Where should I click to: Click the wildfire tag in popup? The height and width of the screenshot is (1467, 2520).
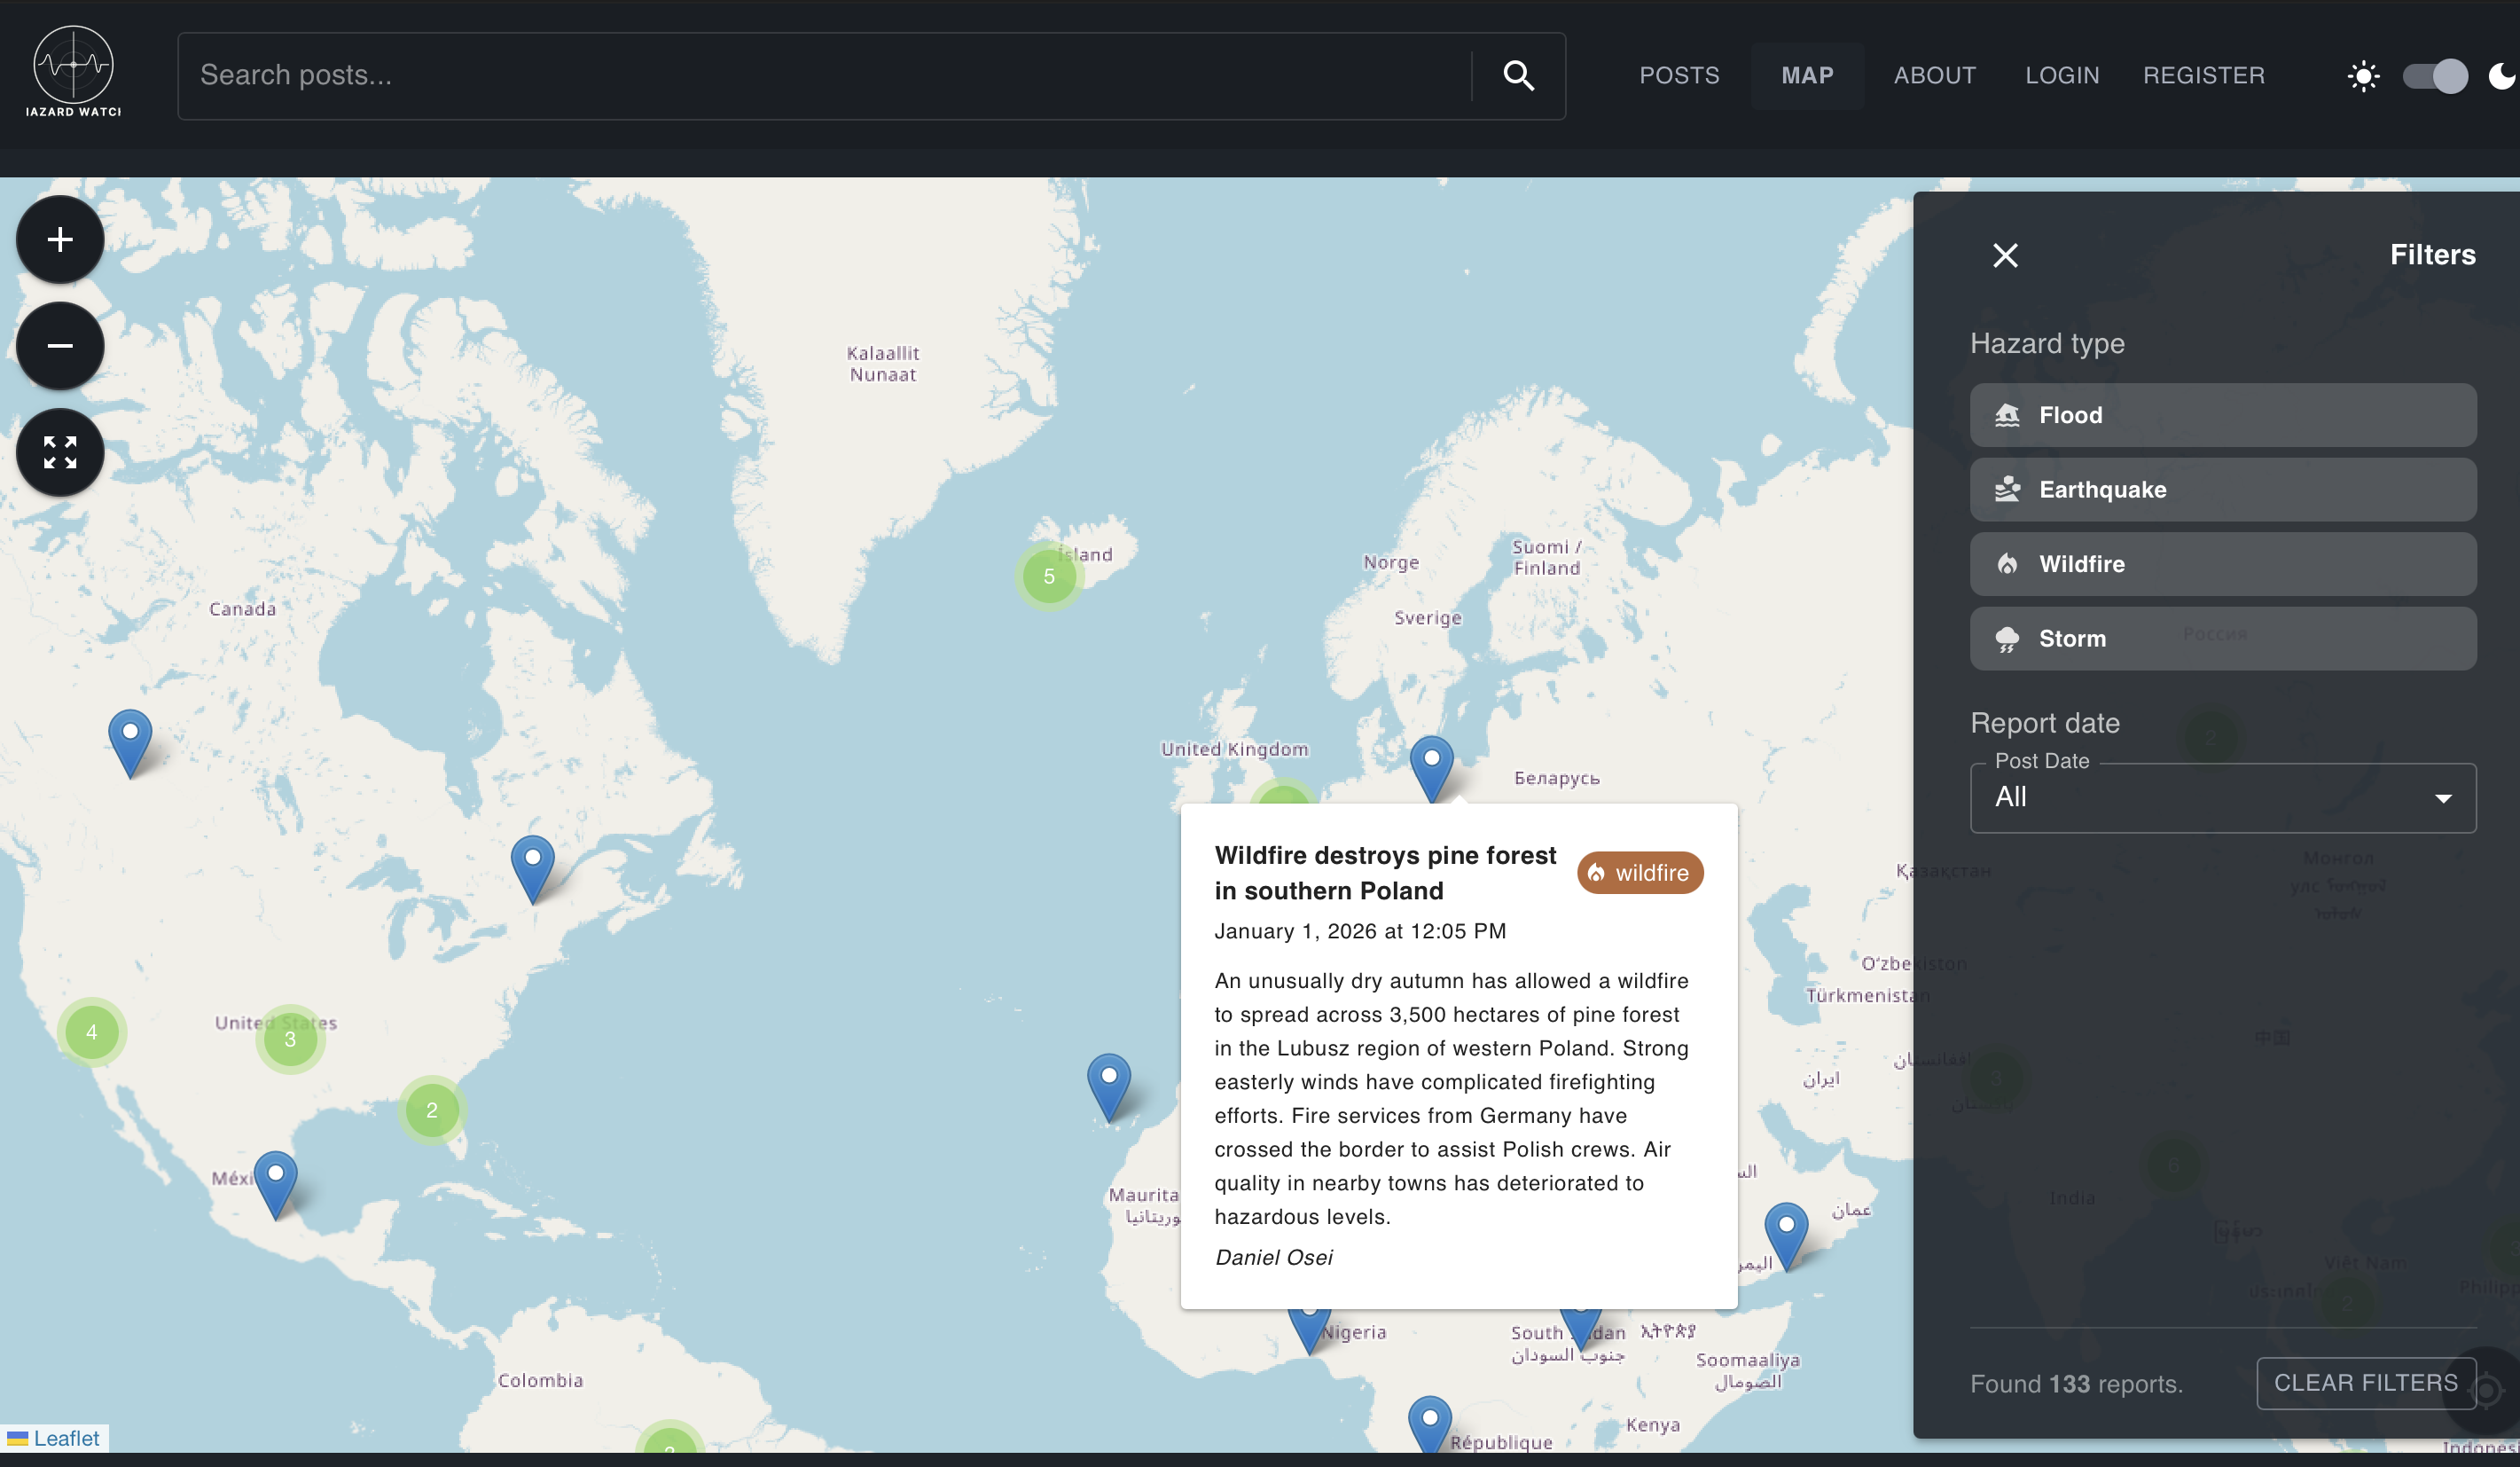pyautogui.click(x=1640, y=872)
